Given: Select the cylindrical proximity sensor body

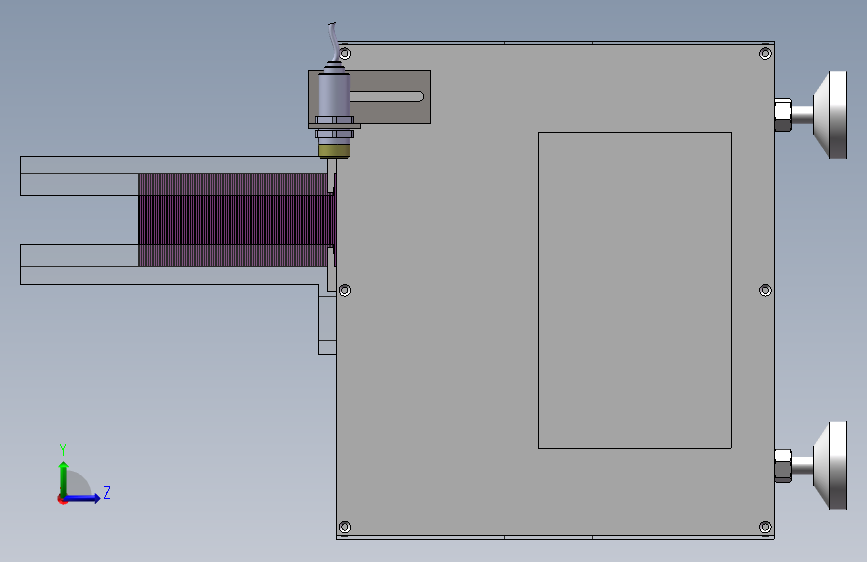Looking at the screenshot, I should pyautogui.click(x=333, y=95).
